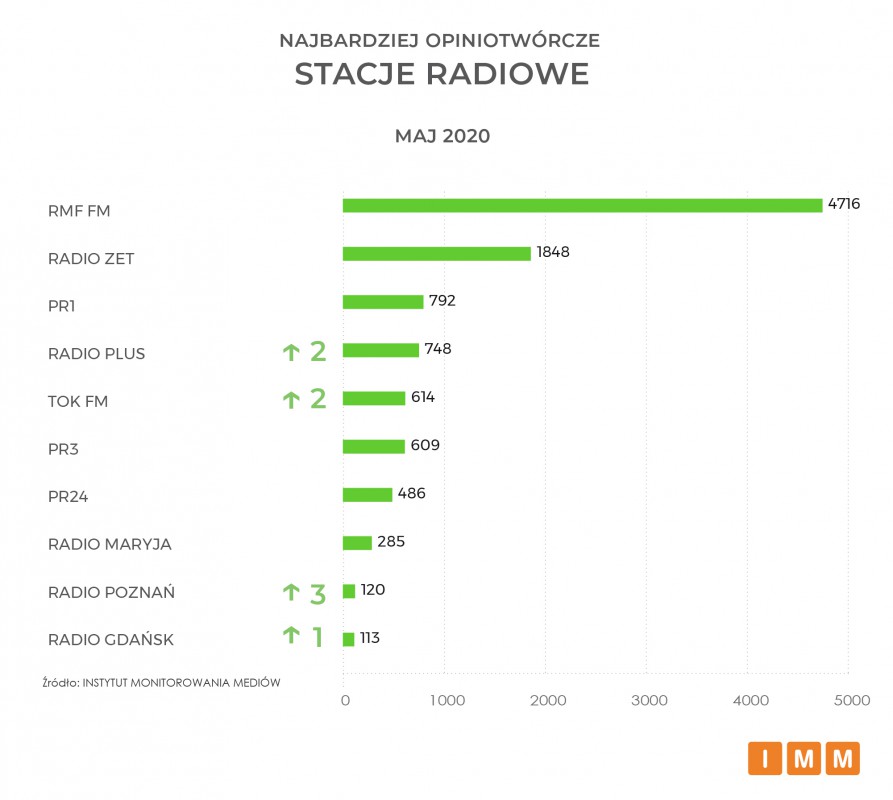This screenshot has height=800, width=893.
Task: Click the green arrow next to Radio Poznań
Action: click(x=291, y=592)
